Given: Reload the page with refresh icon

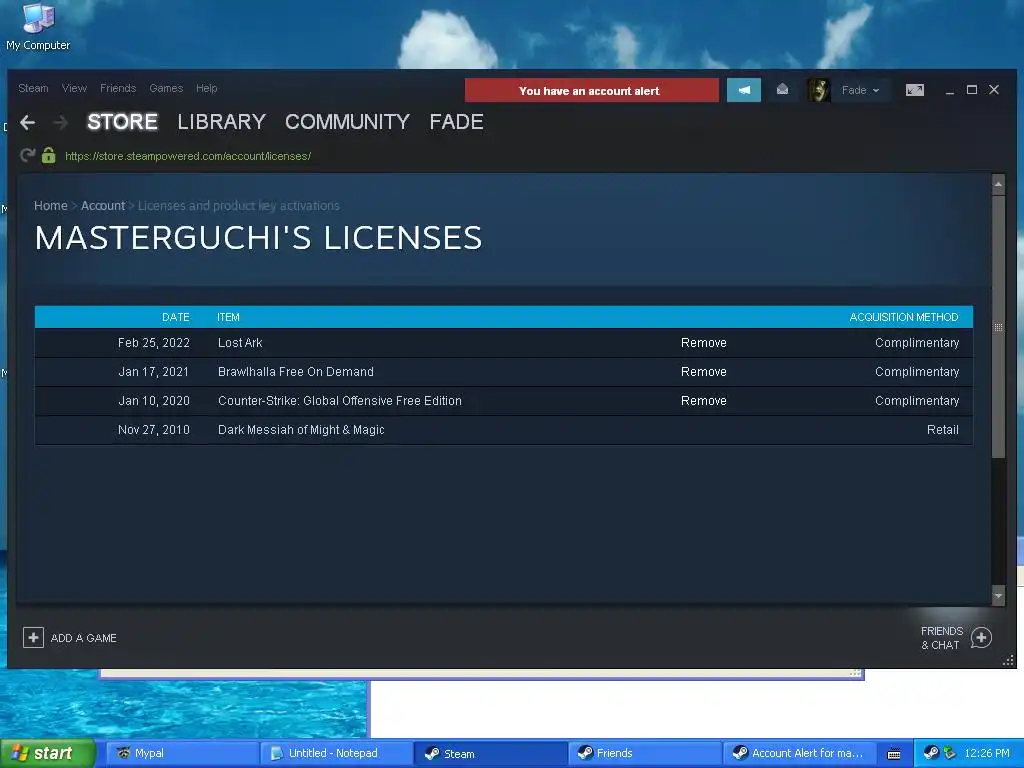Looking at the screenshot, I should 27,155.
